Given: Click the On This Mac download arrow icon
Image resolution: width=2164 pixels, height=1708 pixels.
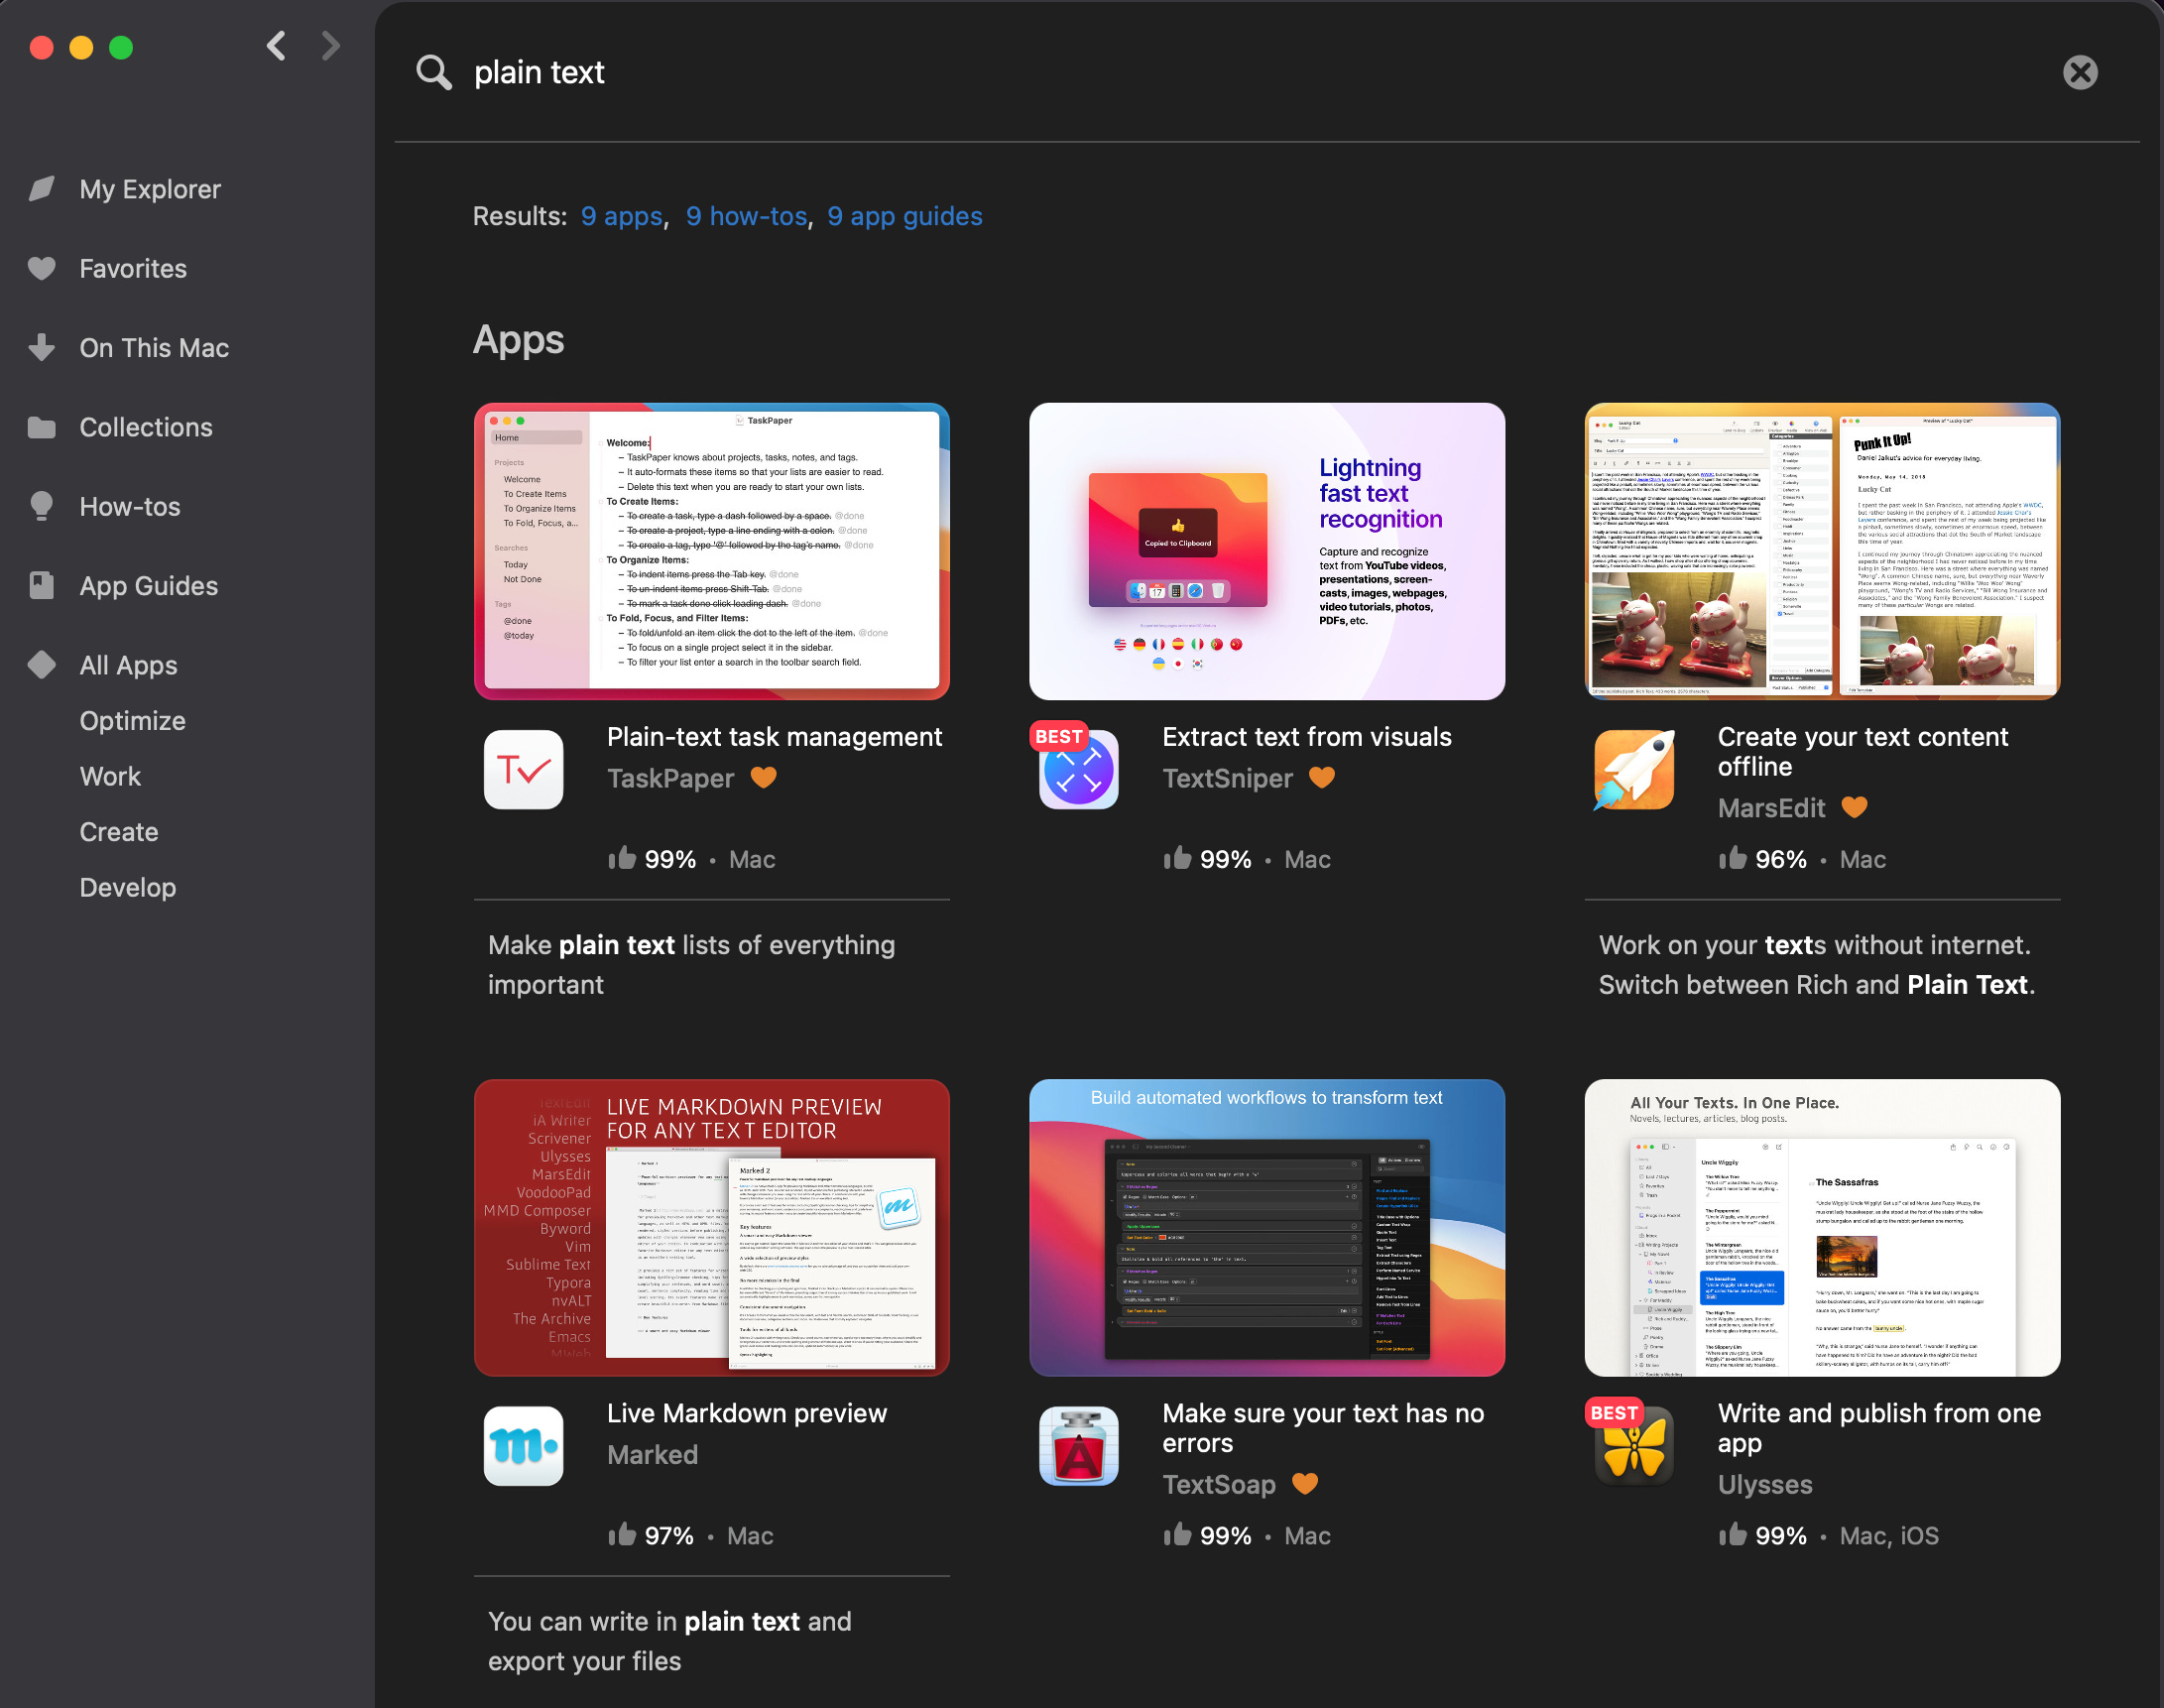Looking at the screenshot, I should [x=42, y=347].
